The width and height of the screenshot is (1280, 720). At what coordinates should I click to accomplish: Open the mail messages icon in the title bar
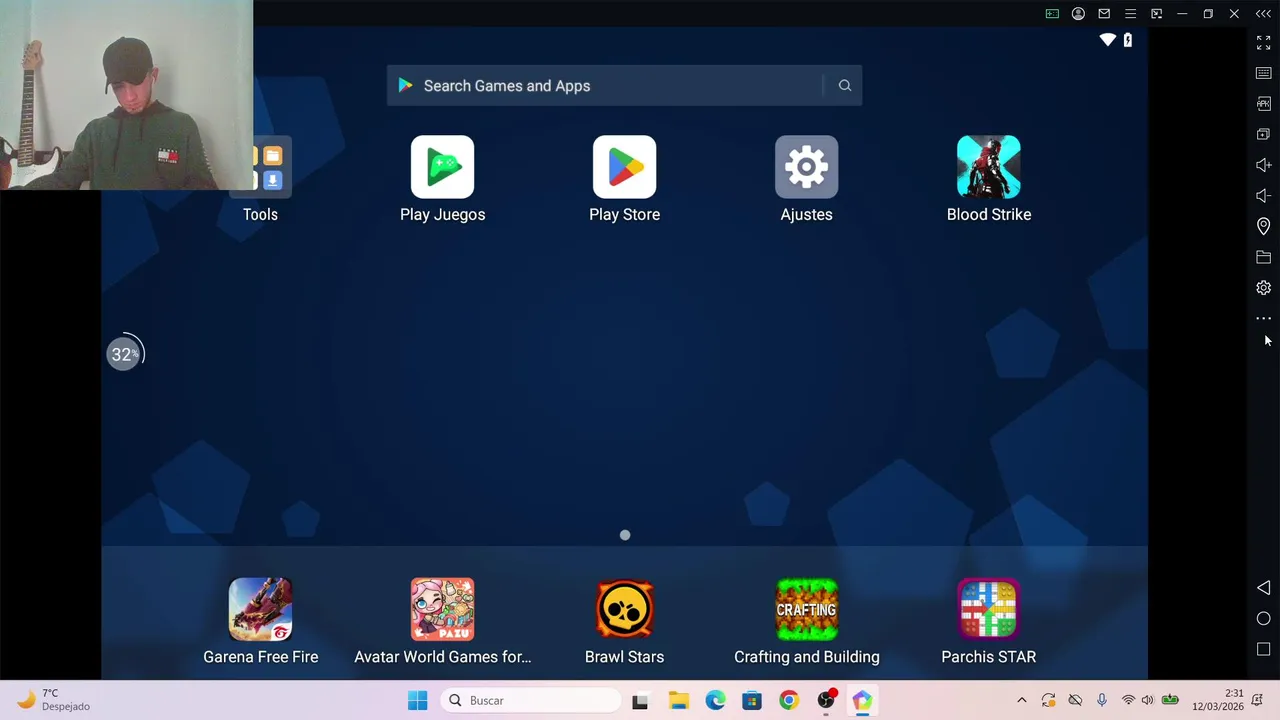pos(1104,14)
